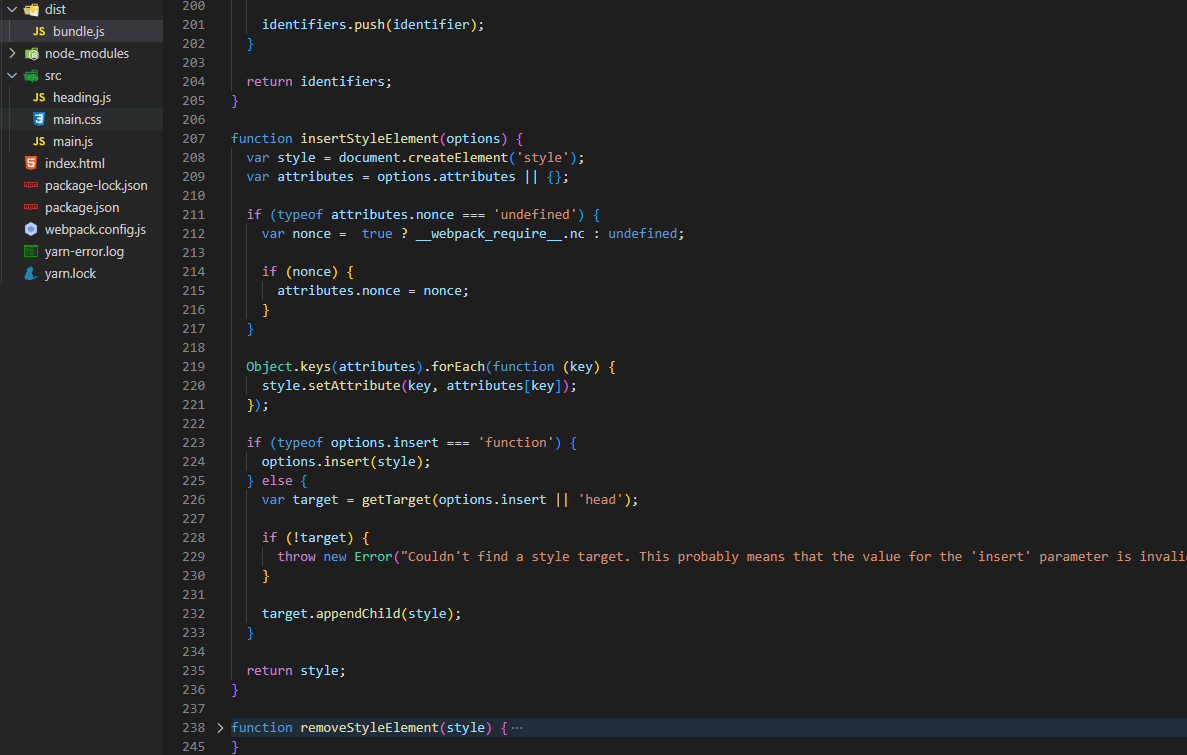Viewport: 1187px width, 755px height.
Task: Open package-lock.json file
Action: (x=96, y=186)
